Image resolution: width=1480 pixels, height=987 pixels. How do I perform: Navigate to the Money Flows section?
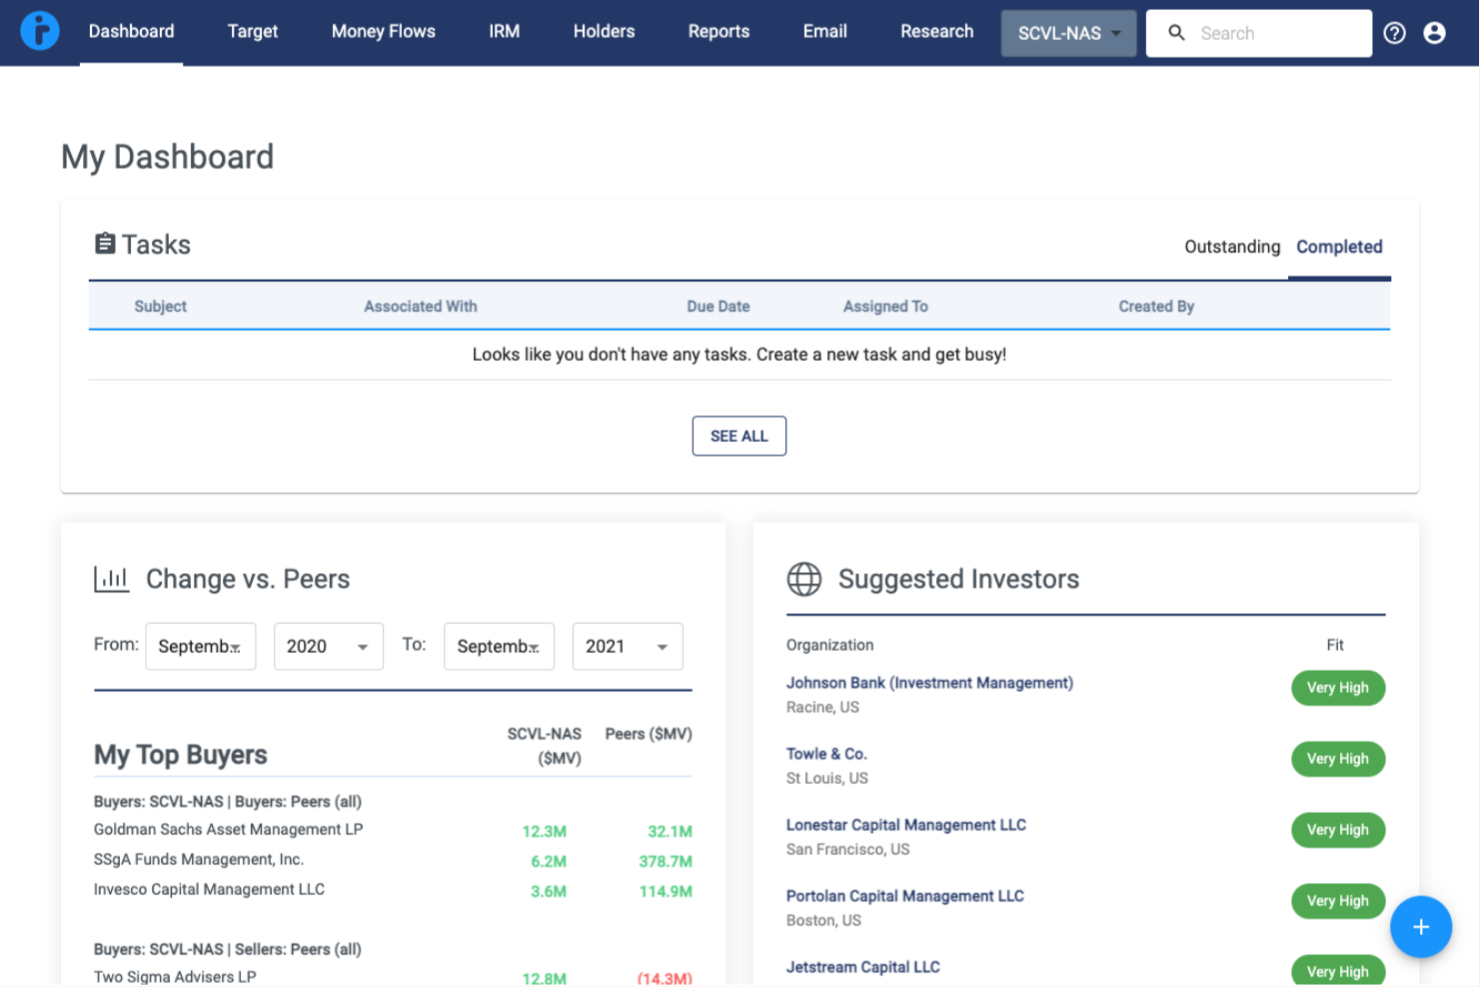pos(383,31)
